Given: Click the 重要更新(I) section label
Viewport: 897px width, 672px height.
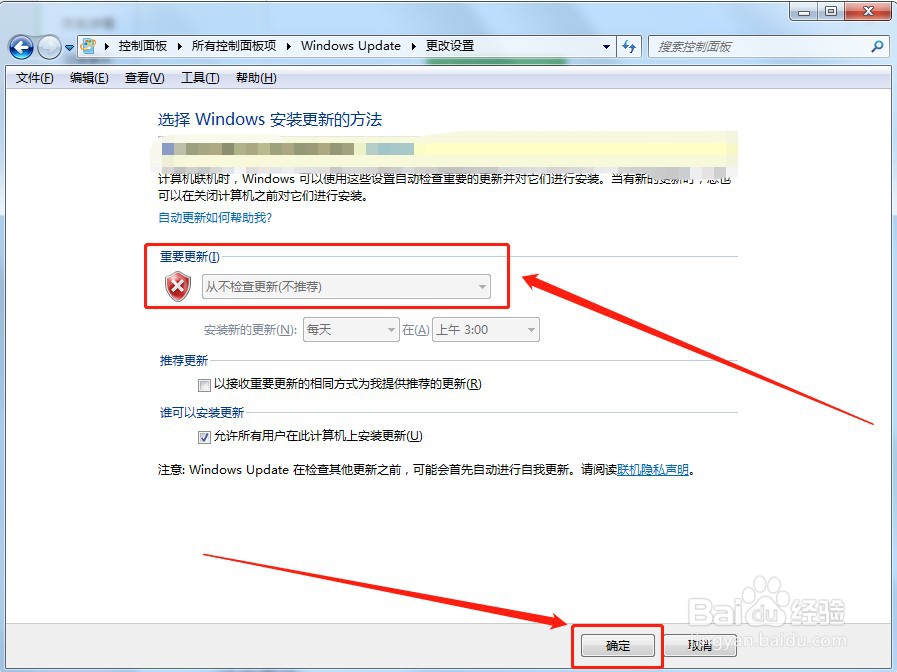Looking at the screenshot, I should (189, 257).
